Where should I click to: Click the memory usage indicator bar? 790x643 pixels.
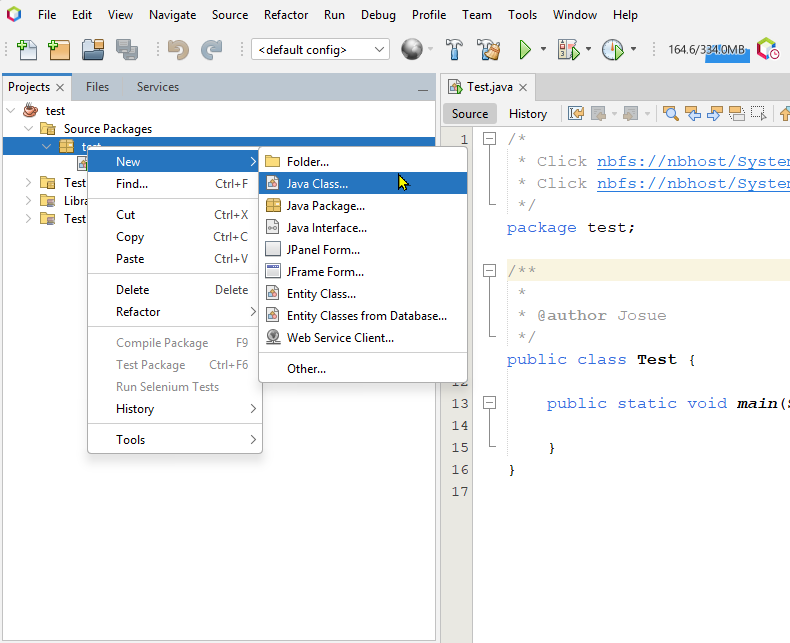707,50
